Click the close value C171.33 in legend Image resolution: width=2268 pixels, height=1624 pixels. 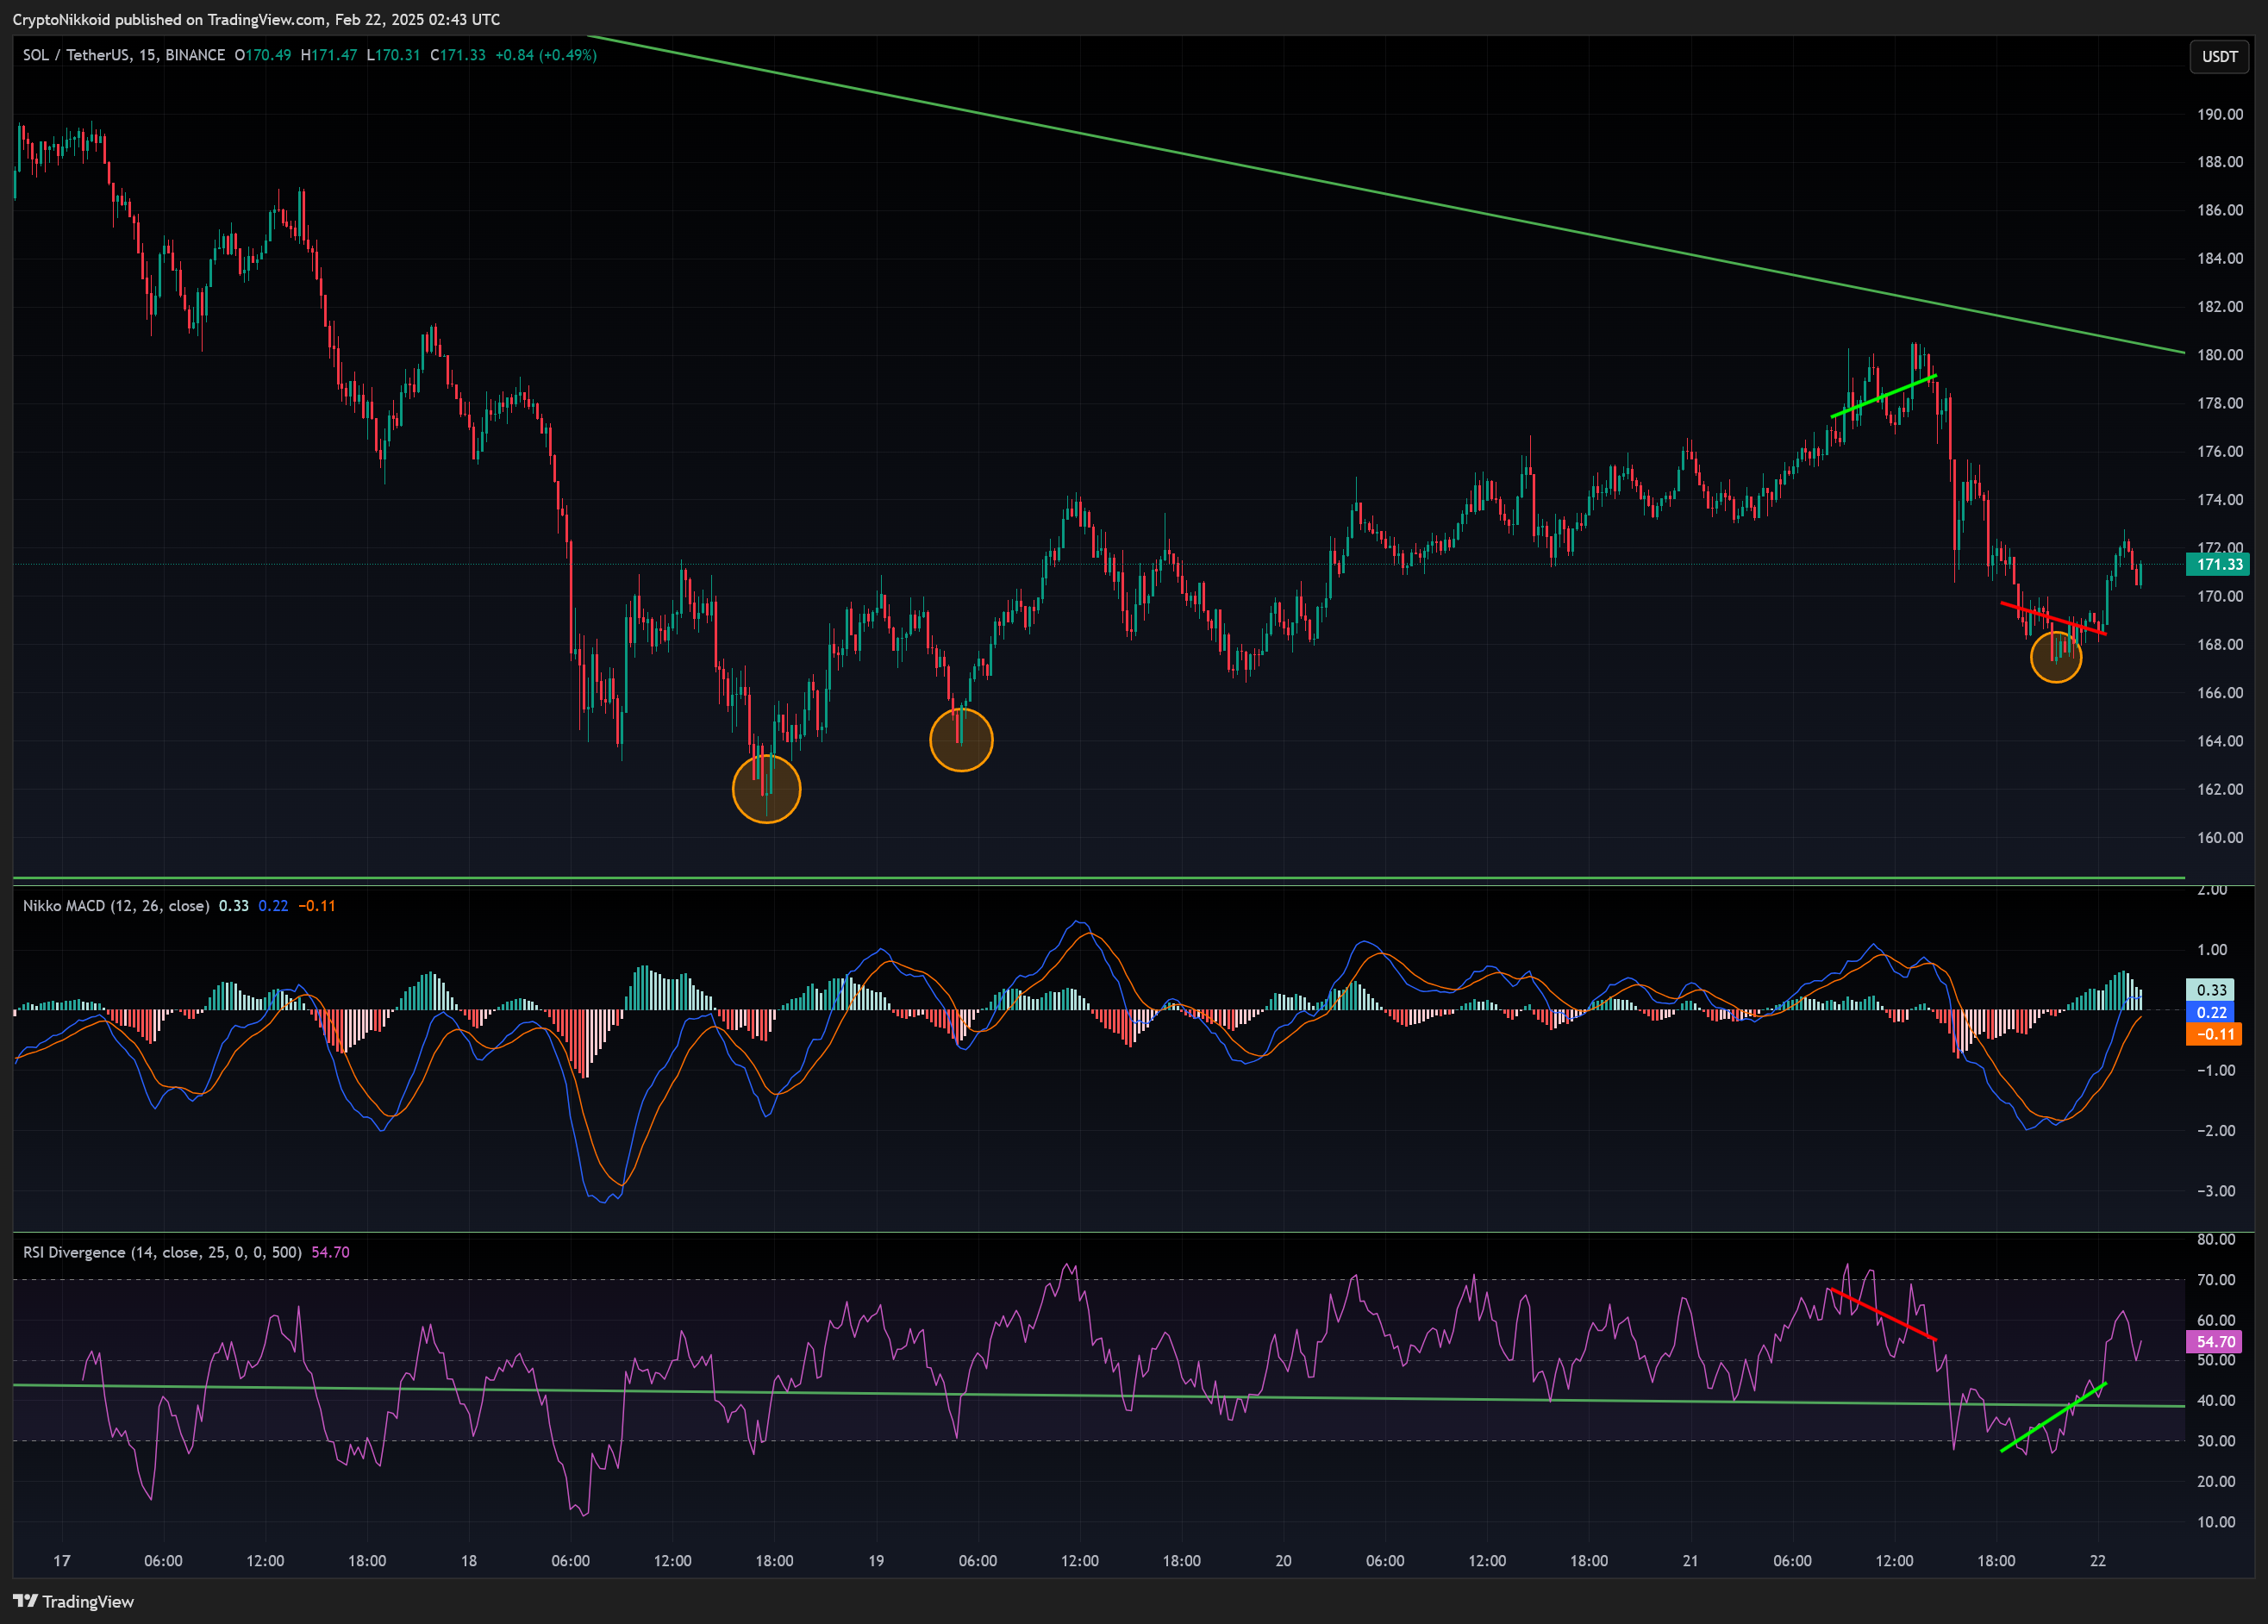(458, 55)
